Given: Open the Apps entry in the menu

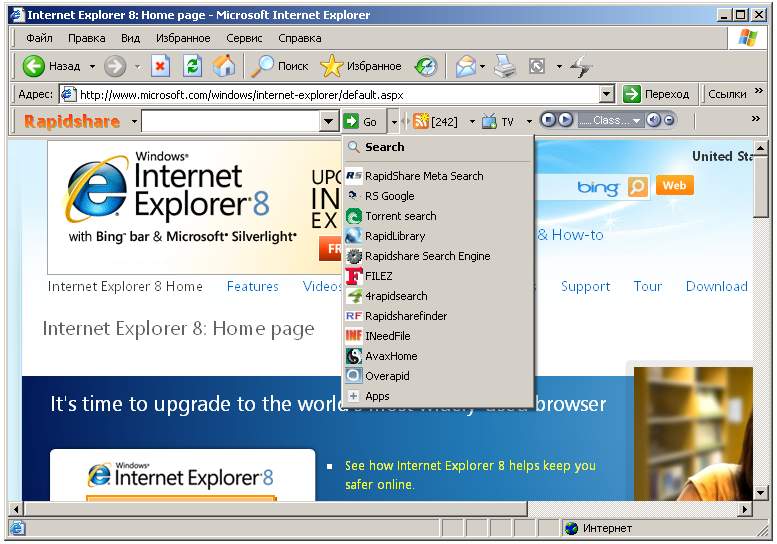Looking at the screenshot, I should [x=438, y=396].
